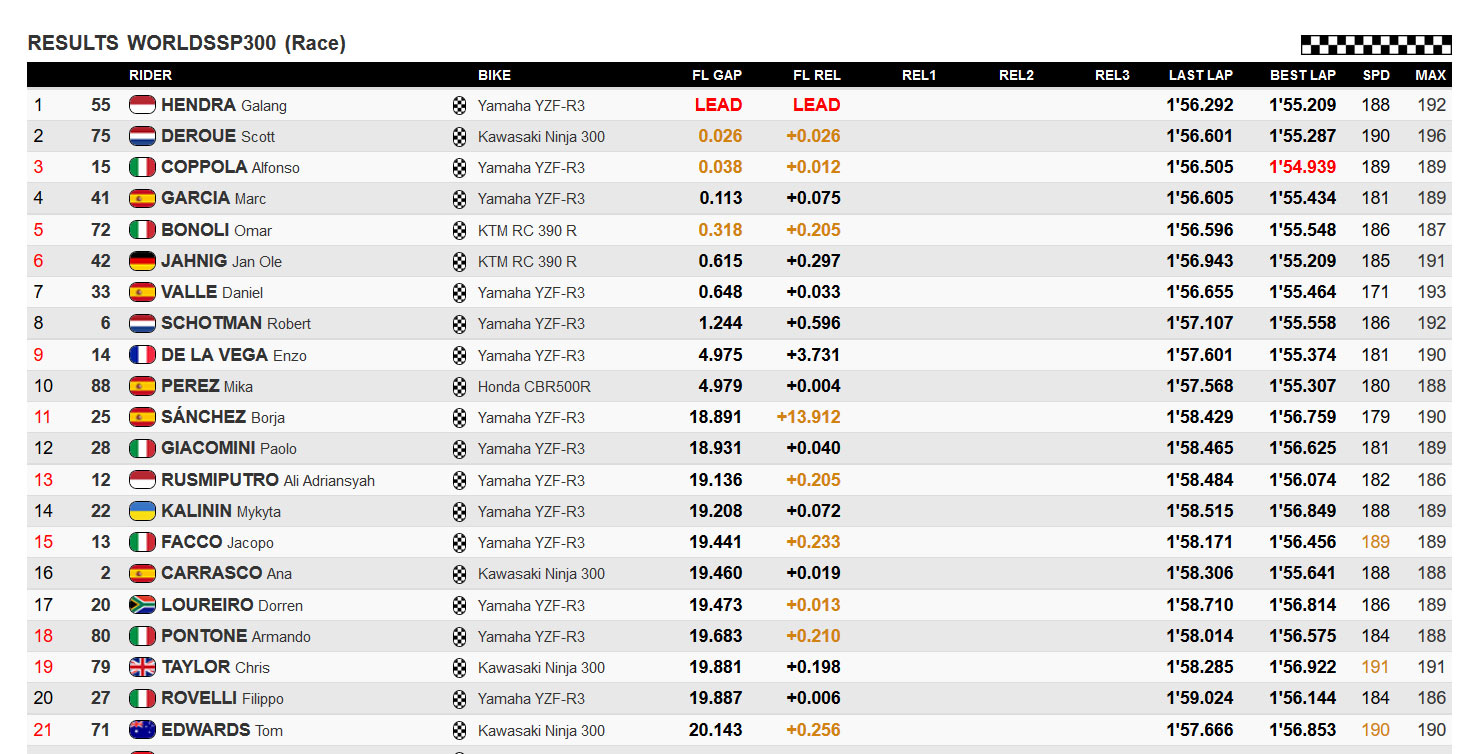Click the +3.731 FL REL value
Image resolution: width=1466 pixels, height=754 pixels.
[813, 355]
